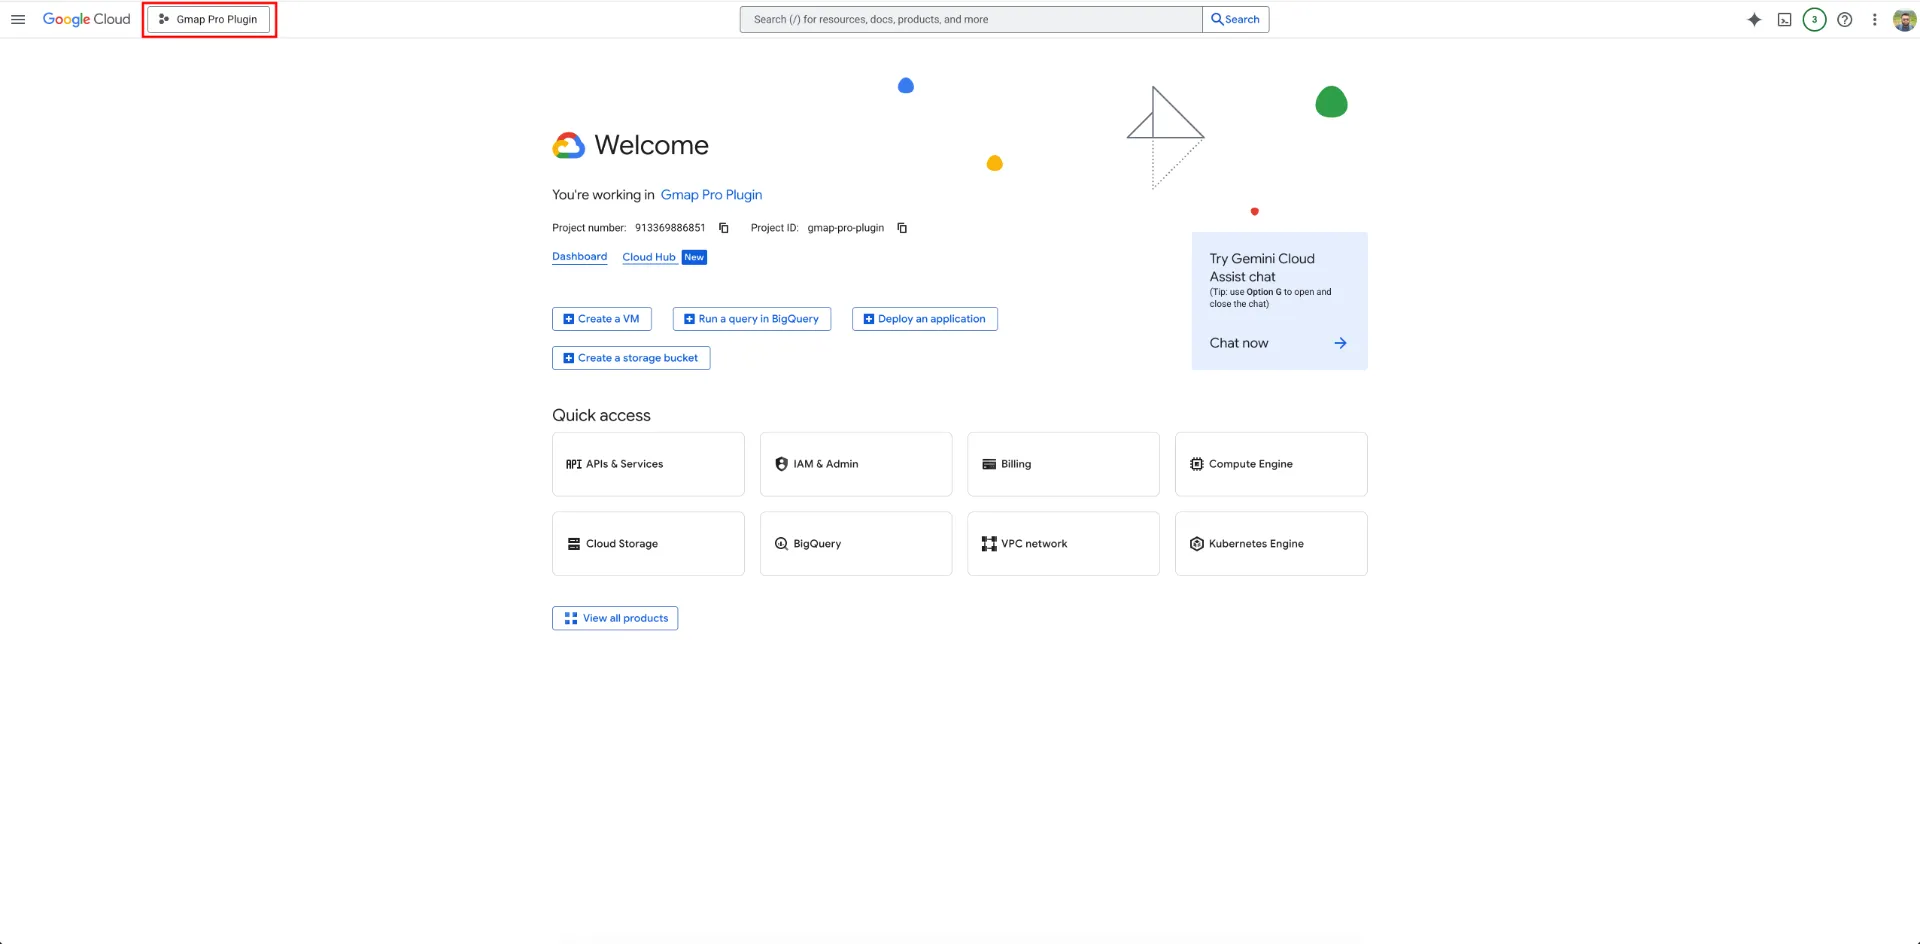The image size is (1920, 944).
Task: Click project number 913369886851 text
Action: (x=670, y=228)
